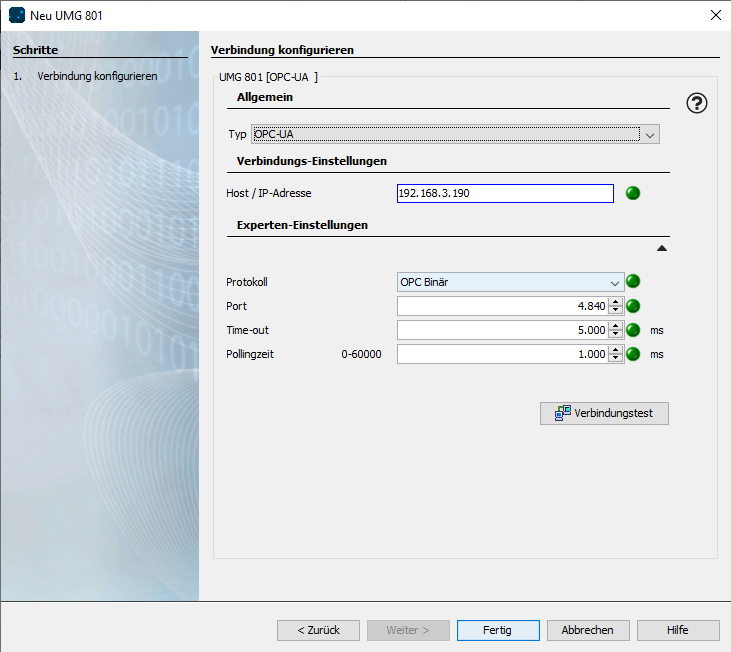The image size is (731, 652).
Task: Cancel the dialog with Abbrechen
Action: coord(588,630)
